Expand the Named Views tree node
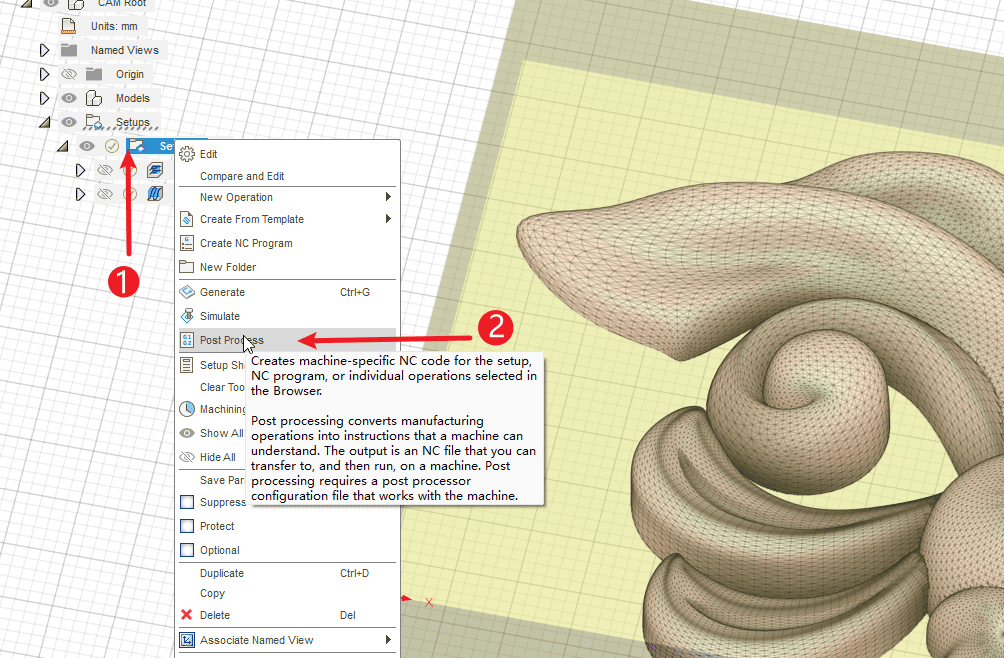 tap(44, 50)
